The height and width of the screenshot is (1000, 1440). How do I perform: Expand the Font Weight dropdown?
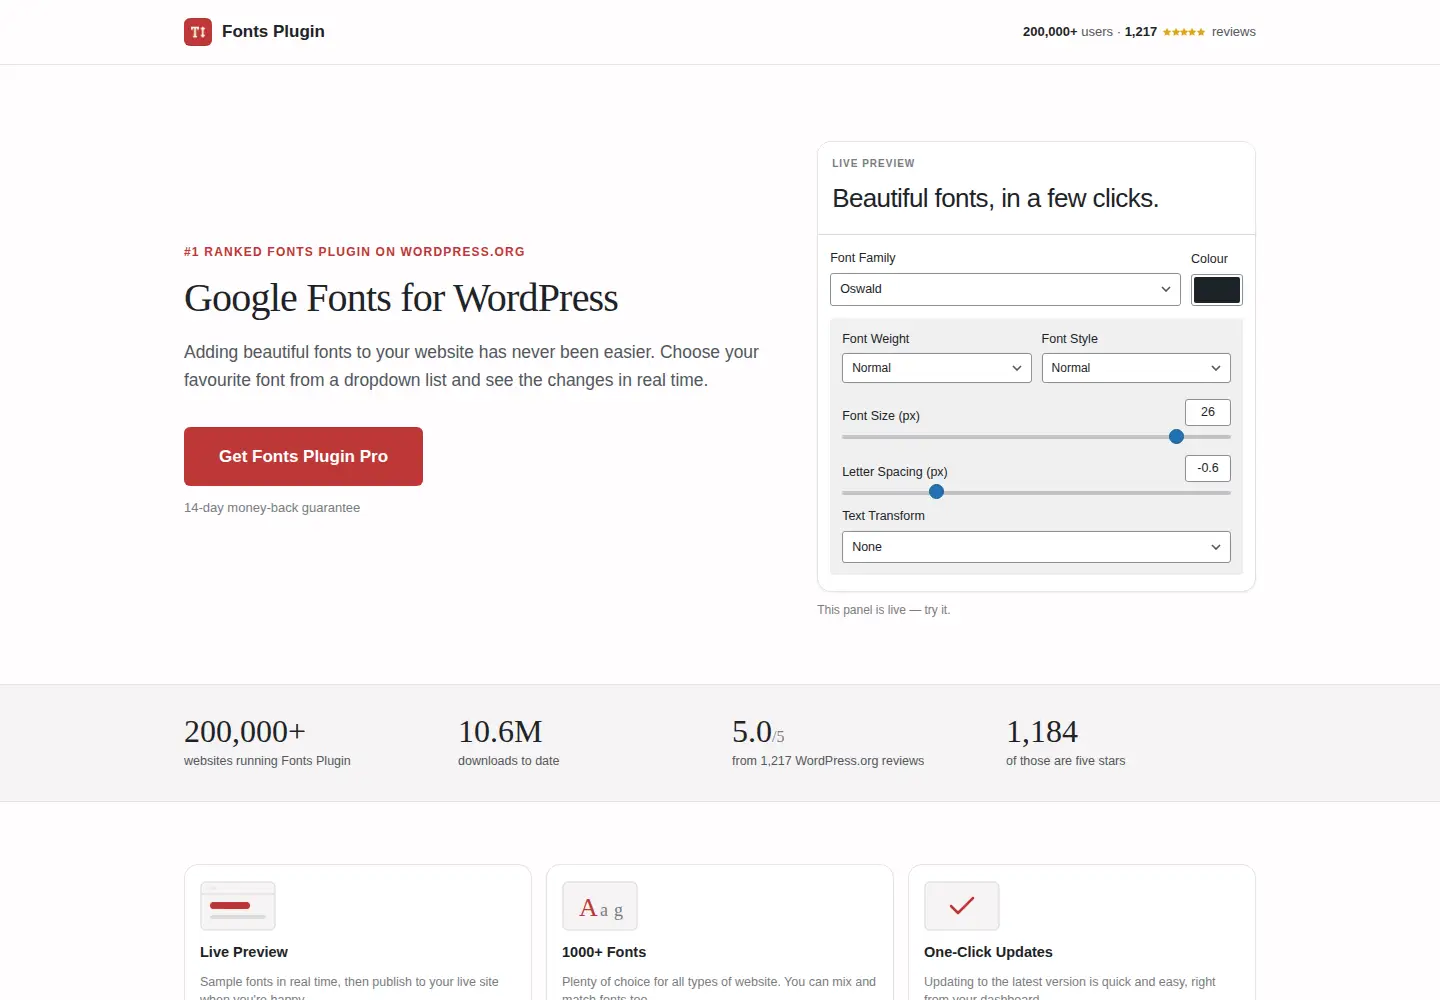(x=936, y=368)
